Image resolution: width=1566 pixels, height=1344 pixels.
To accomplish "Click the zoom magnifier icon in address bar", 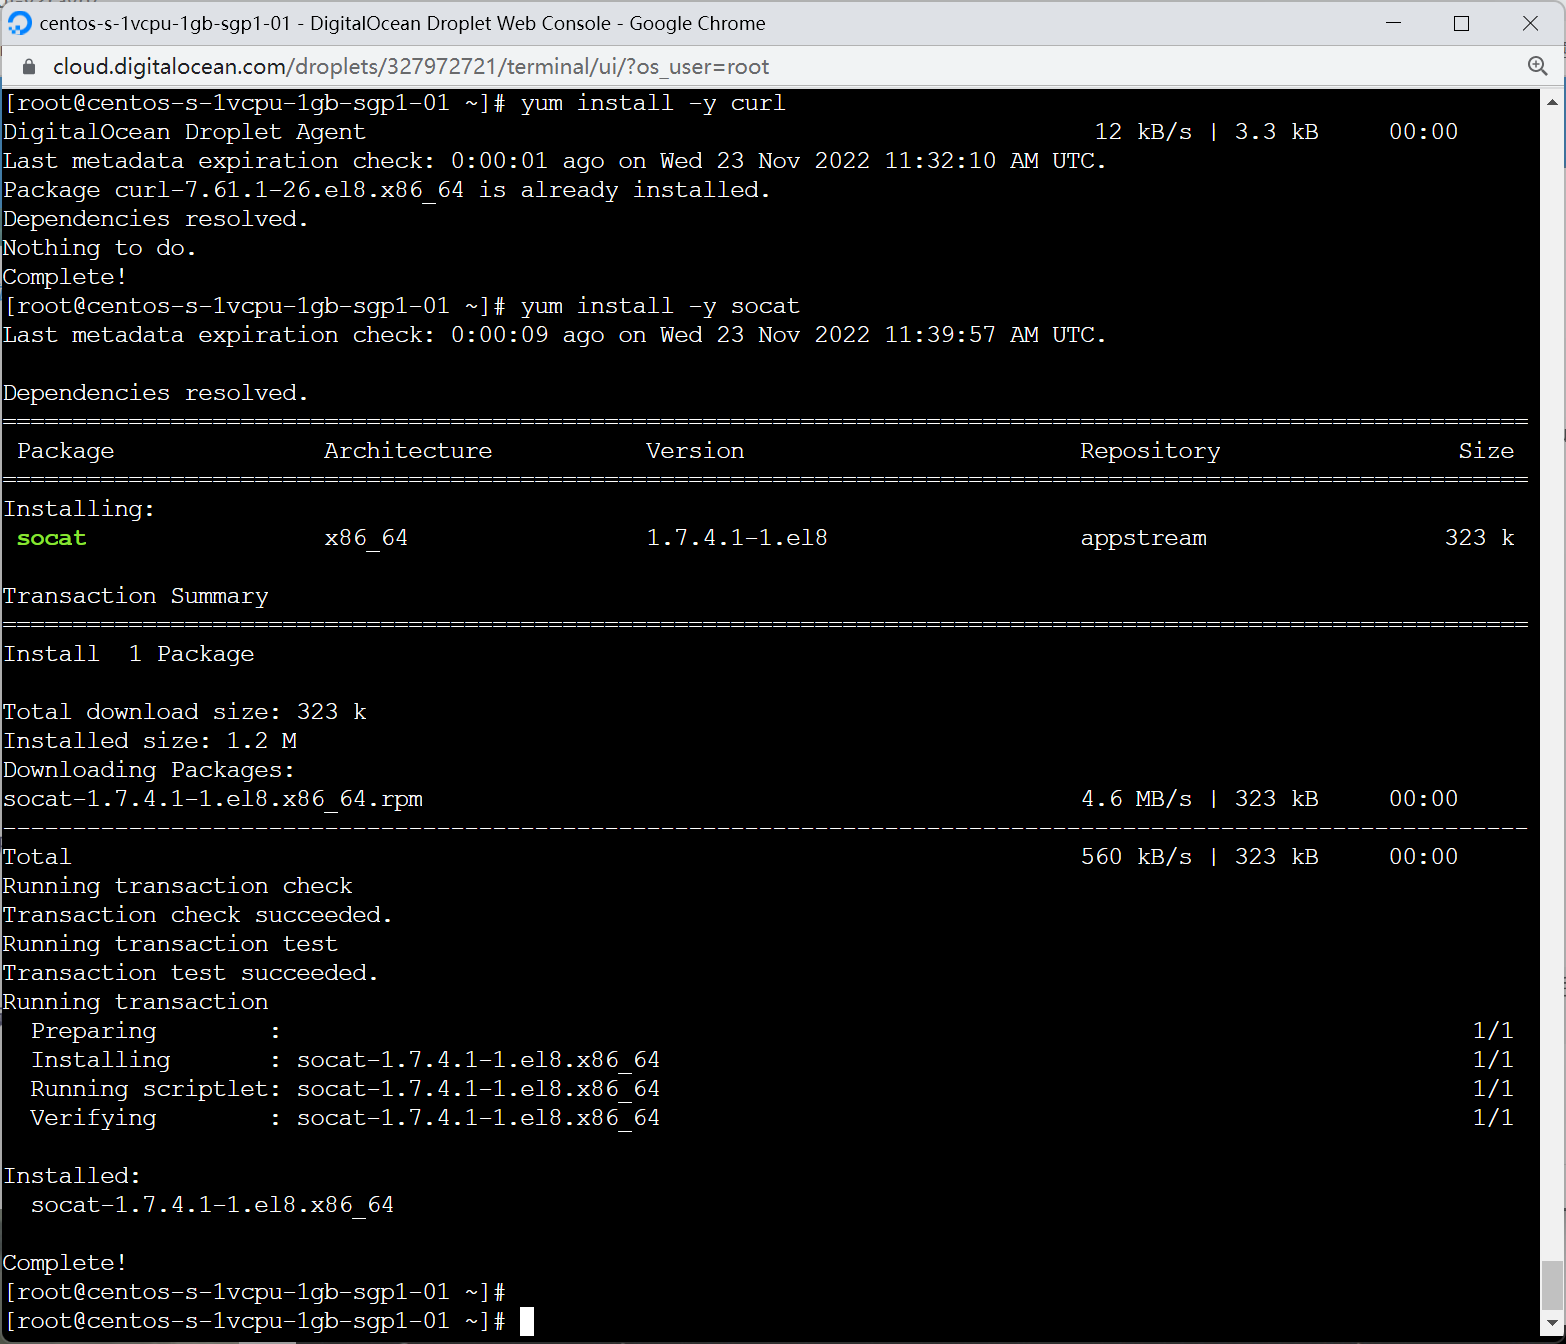I will tap(1537, 66).
